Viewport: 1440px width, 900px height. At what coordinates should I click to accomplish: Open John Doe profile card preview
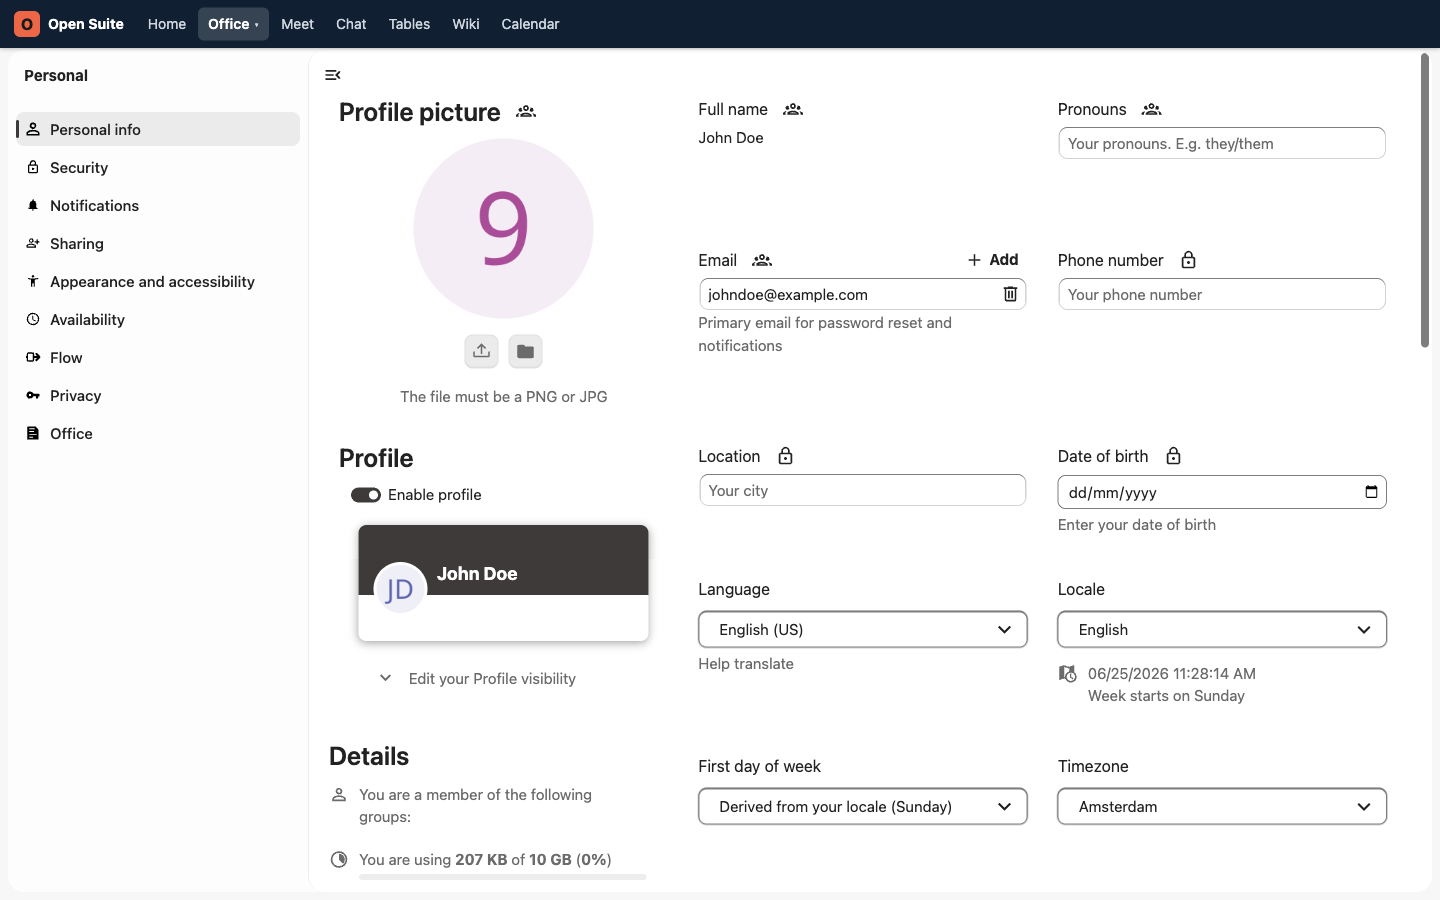pos(503,583)
